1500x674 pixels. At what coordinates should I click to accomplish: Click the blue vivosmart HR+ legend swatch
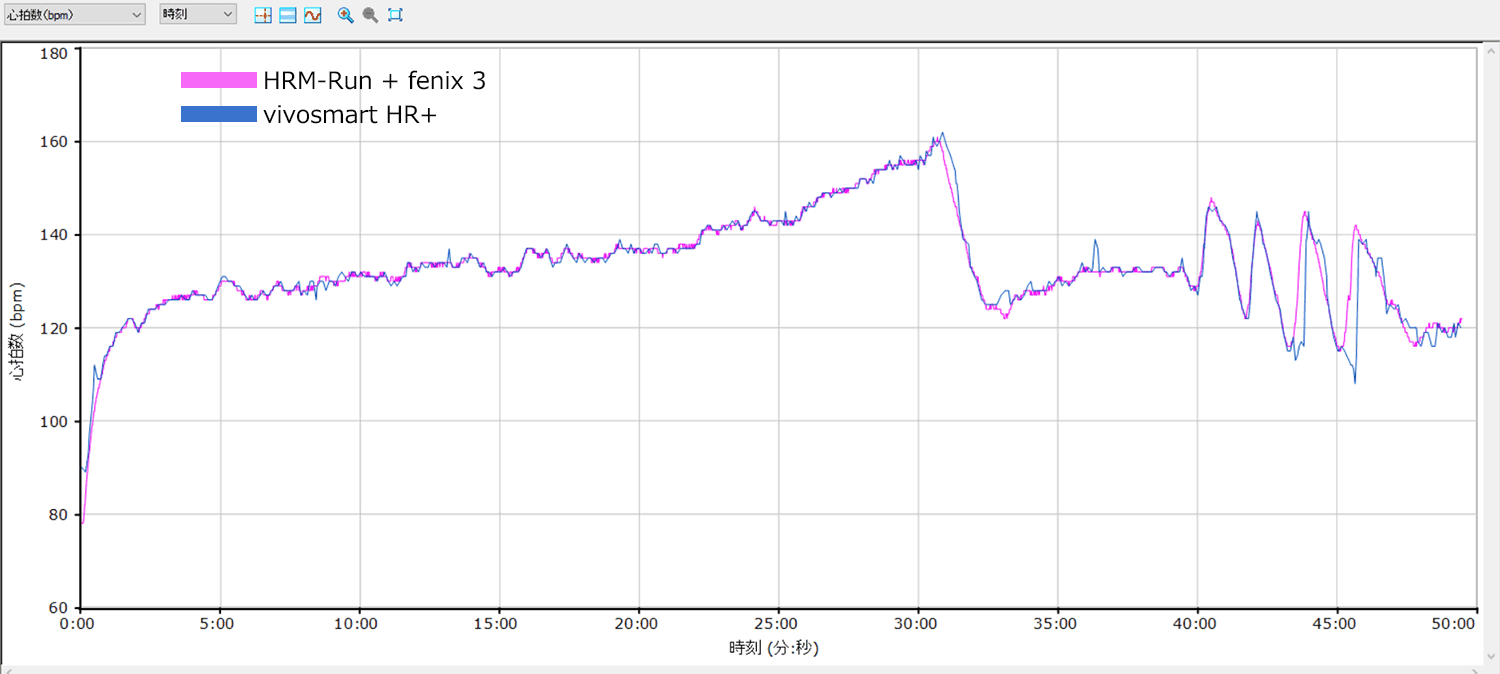pos(218,115)
